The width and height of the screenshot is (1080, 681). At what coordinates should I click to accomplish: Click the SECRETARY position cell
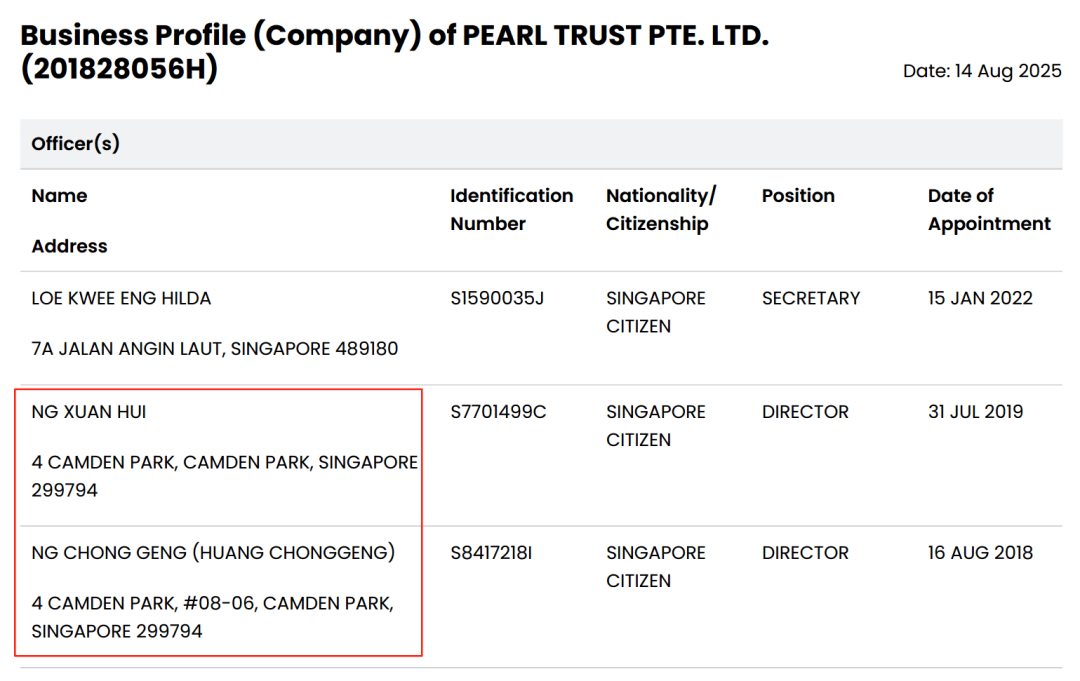click(x=811, y=299)
